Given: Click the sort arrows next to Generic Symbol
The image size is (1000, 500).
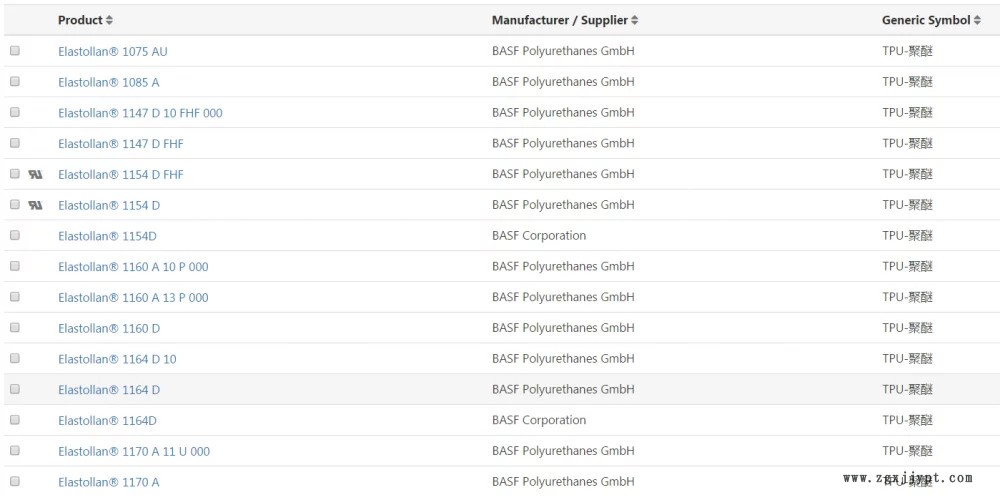Looking at the screenshot, I should (x=977, y=20).
